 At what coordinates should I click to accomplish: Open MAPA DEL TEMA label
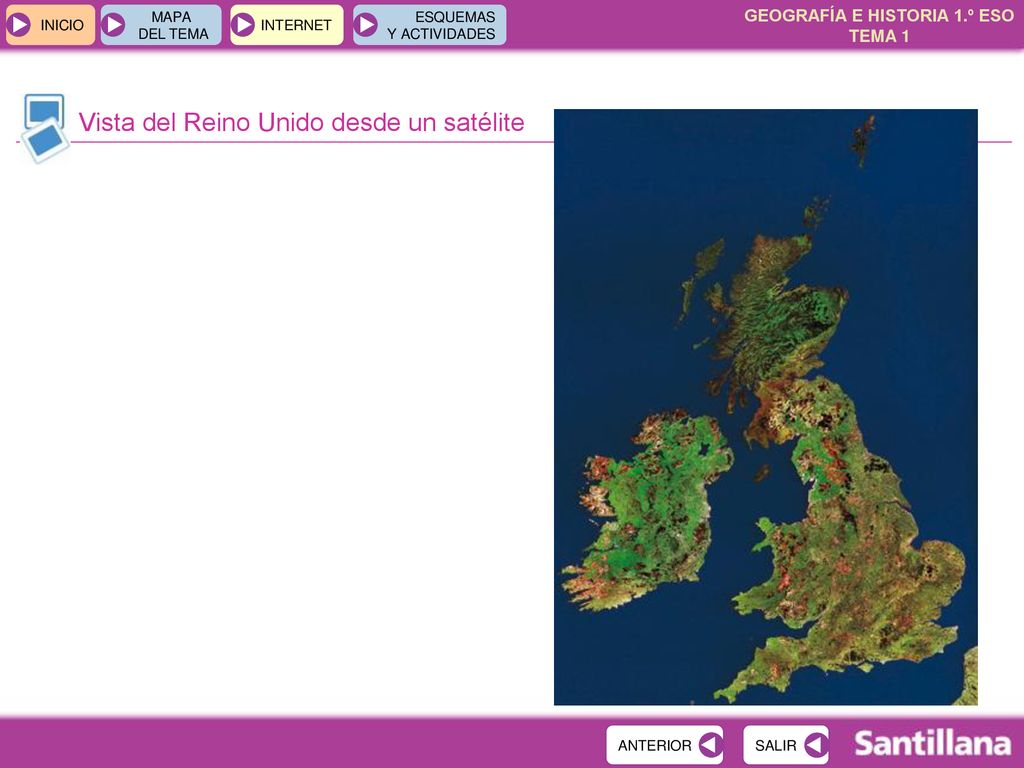173,25
